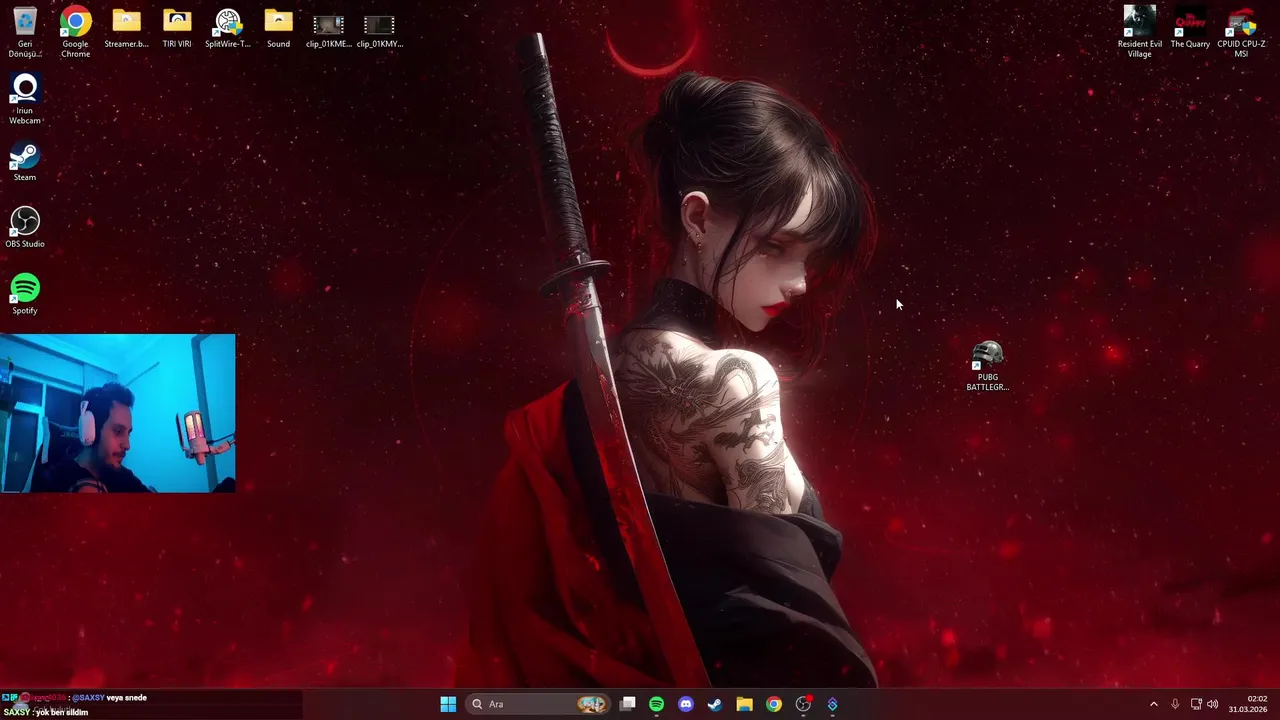
Task: Select the Iriun Webcam desktop icon
Action: click(25, 99)
